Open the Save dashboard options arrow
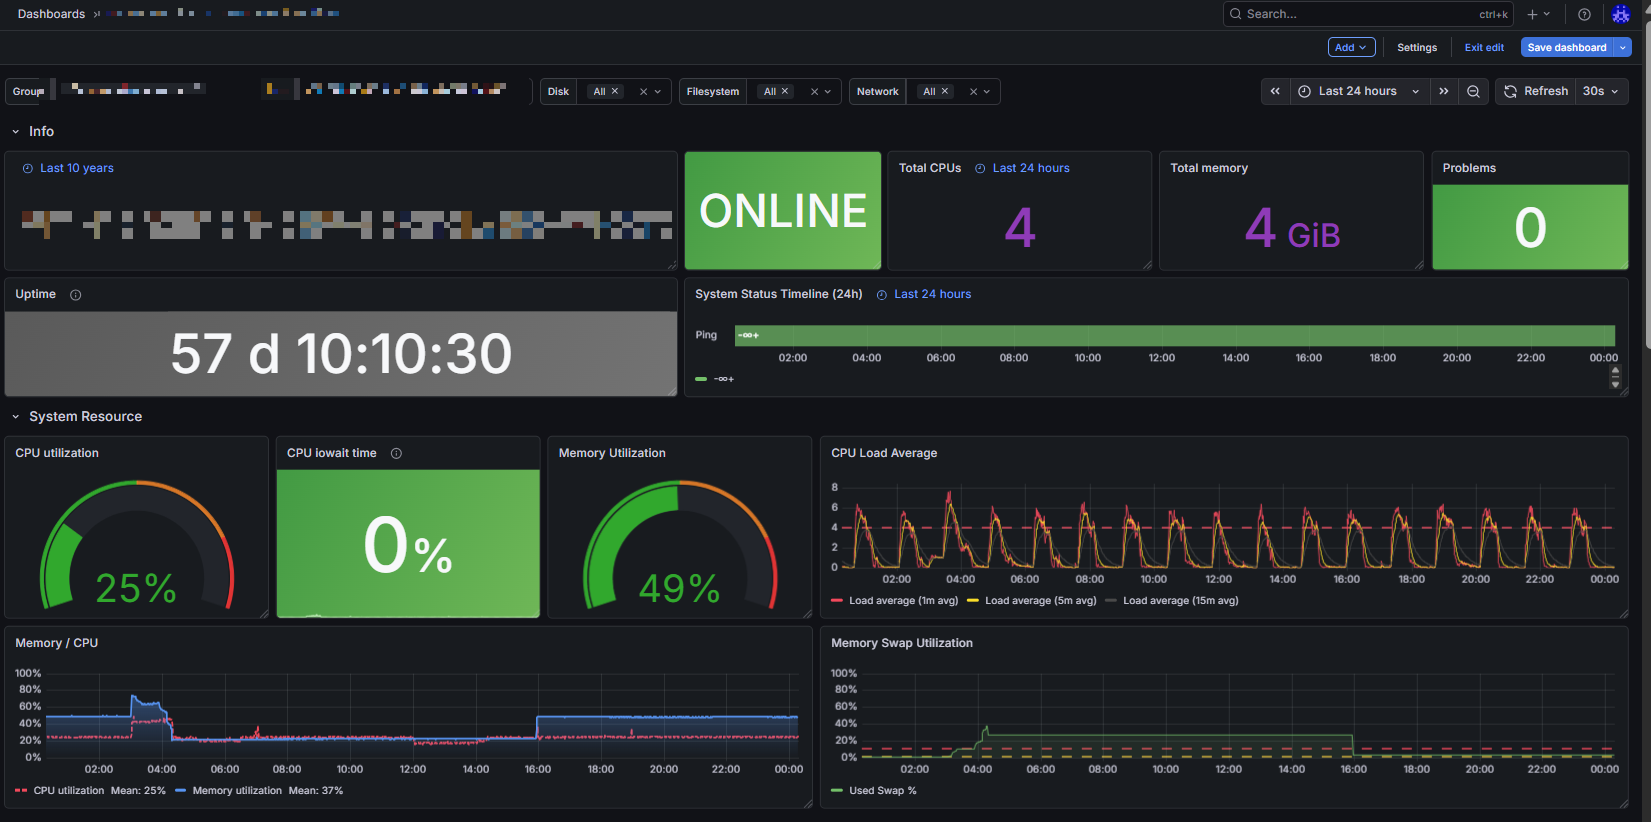Viewport: 1651px width, 822px height. point(1623,47)
